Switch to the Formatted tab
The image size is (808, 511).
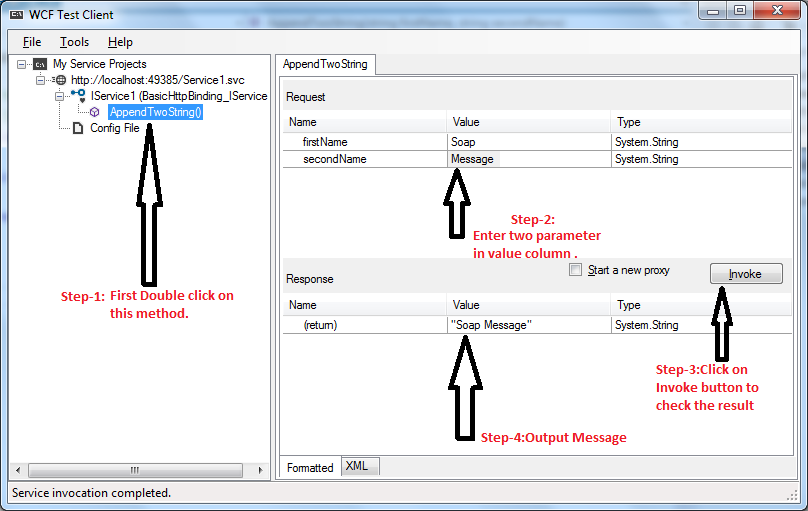[x=310, y=467]
